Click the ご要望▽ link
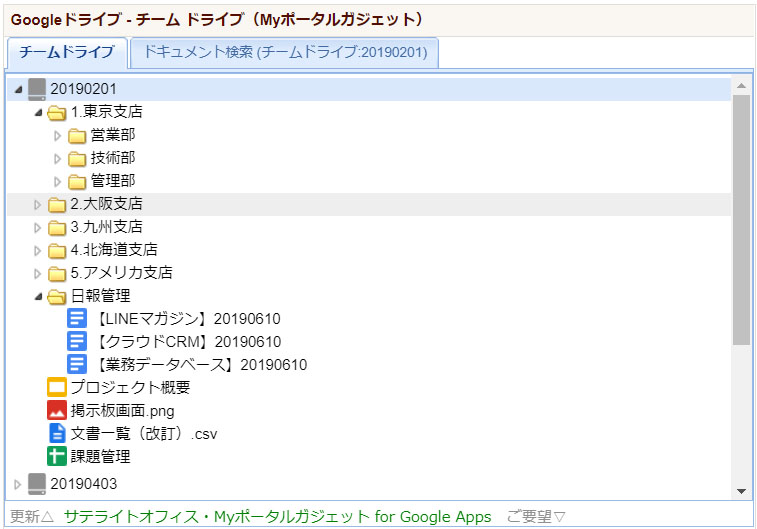 pyautogui.click(x=536, y=517)
